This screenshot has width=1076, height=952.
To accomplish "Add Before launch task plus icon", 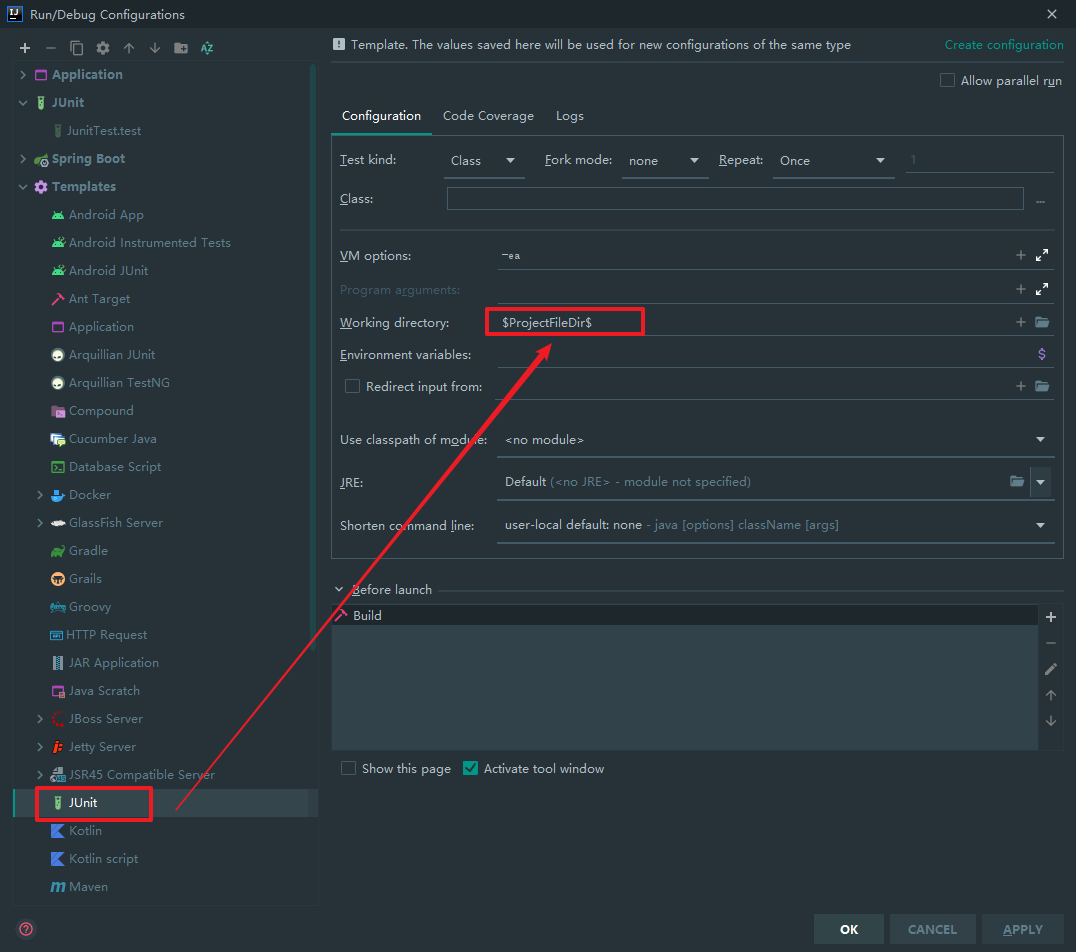I will pos(1051,617).
